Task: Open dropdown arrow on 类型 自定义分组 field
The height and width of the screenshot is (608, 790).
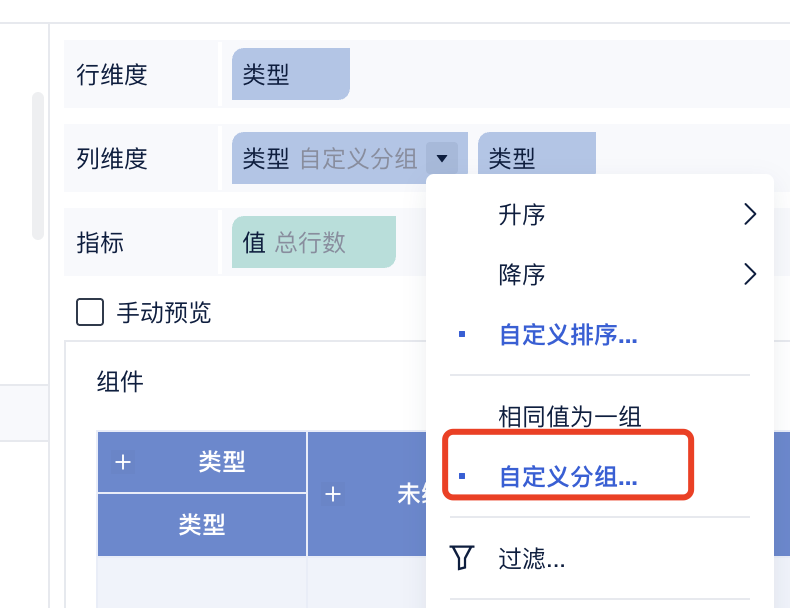Action: 442,158
